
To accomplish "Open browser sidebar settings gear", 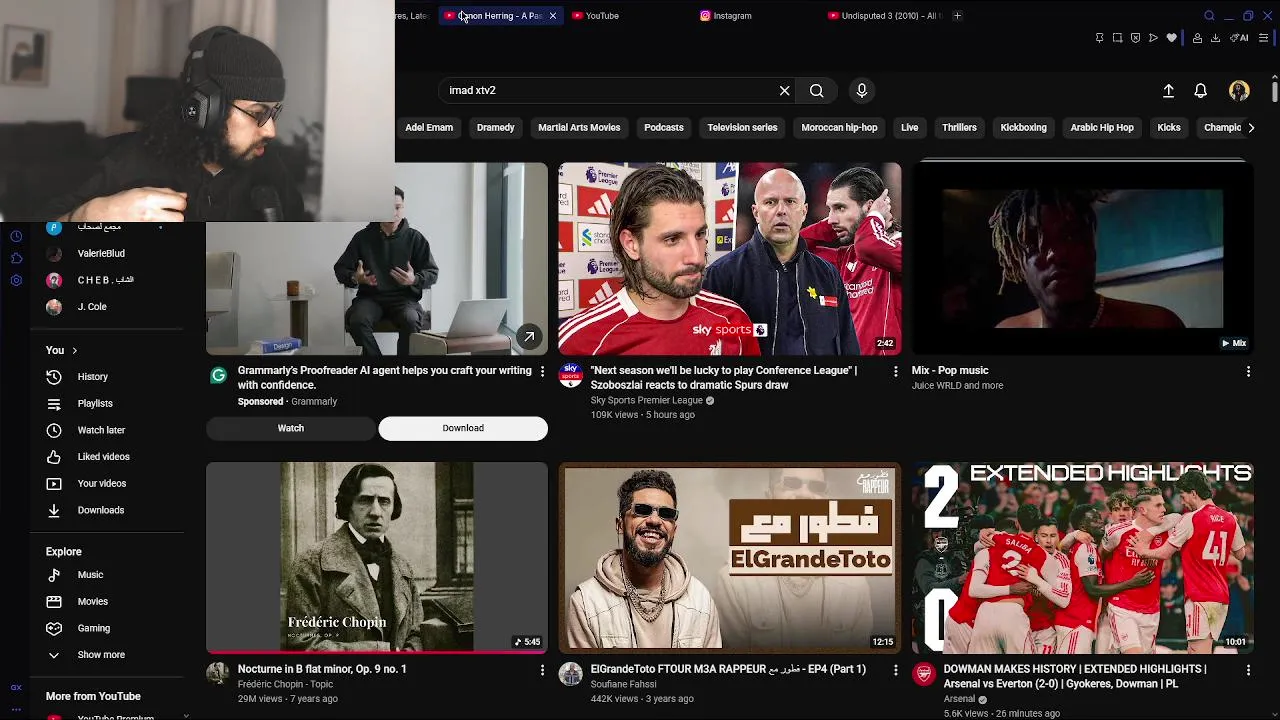I will tap(16, 280).
